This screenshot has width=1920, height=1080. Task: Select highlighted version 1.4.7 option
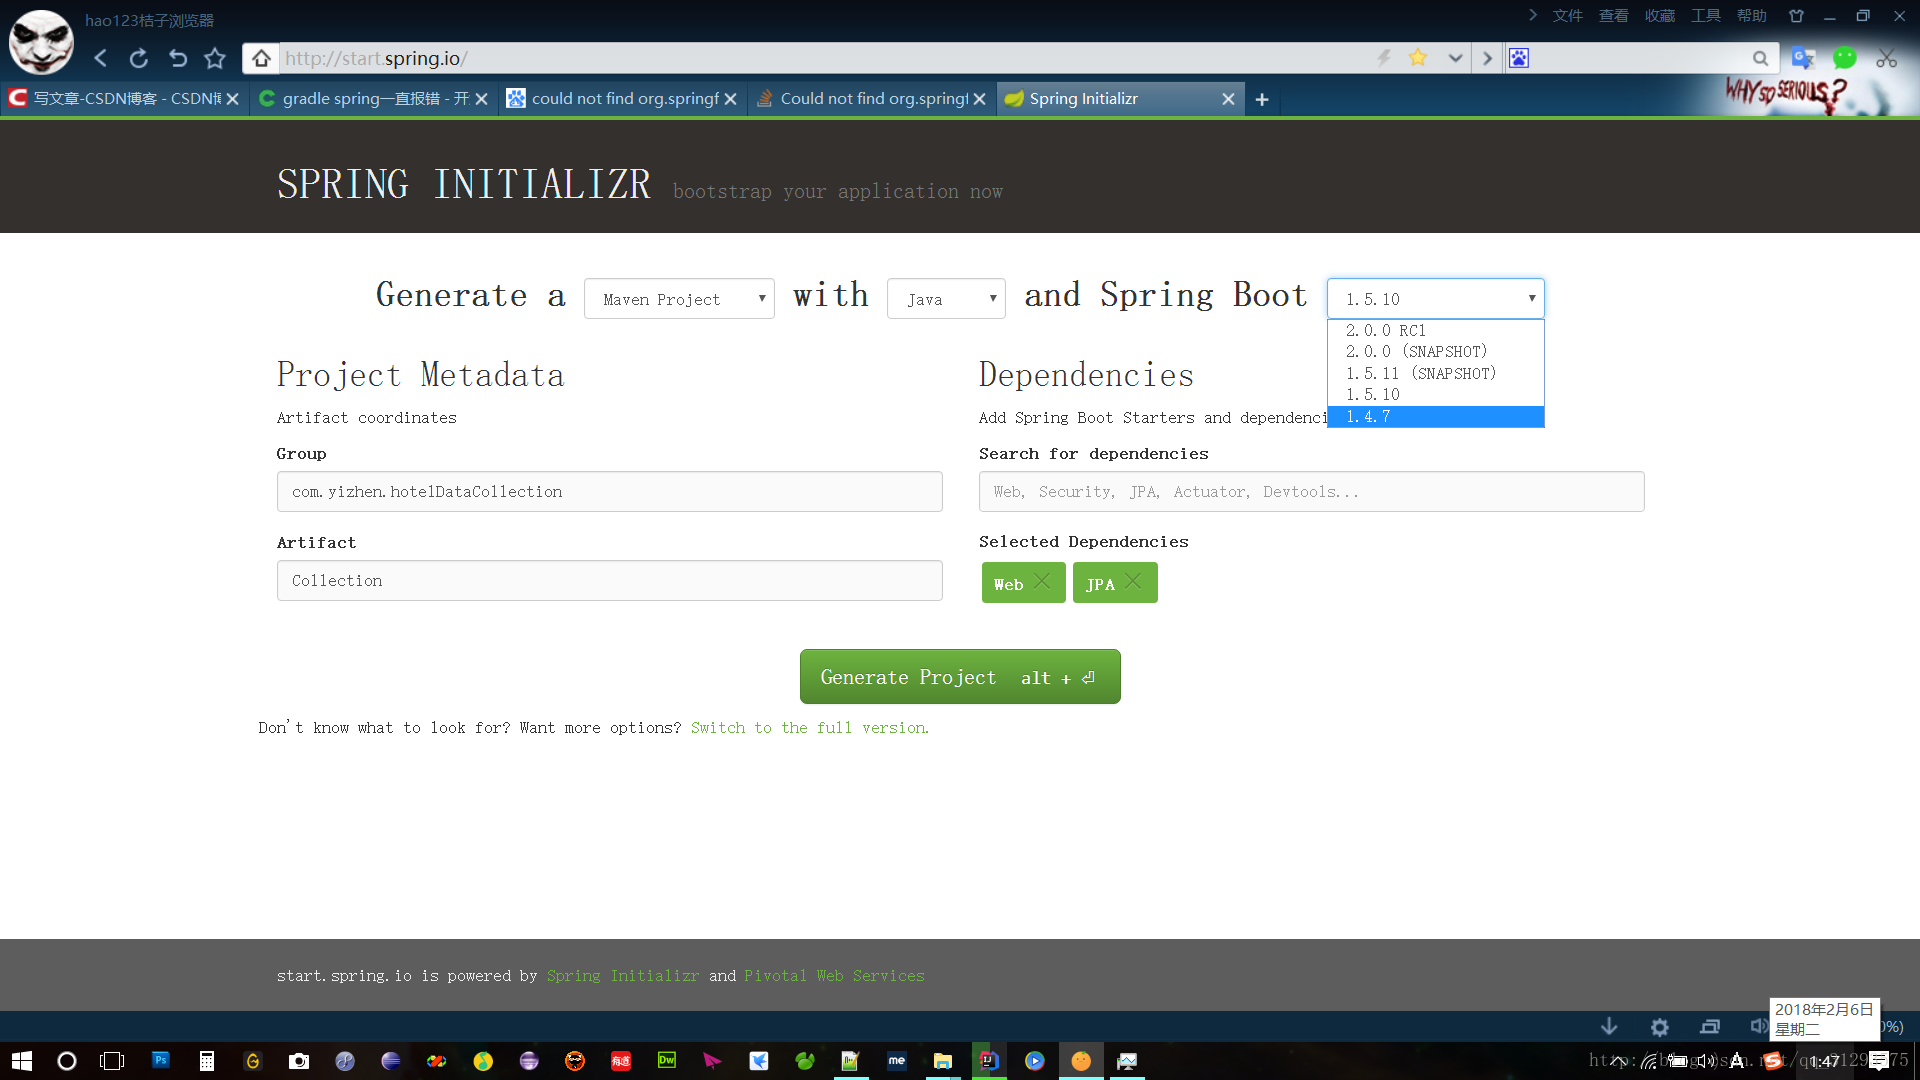1435,417
